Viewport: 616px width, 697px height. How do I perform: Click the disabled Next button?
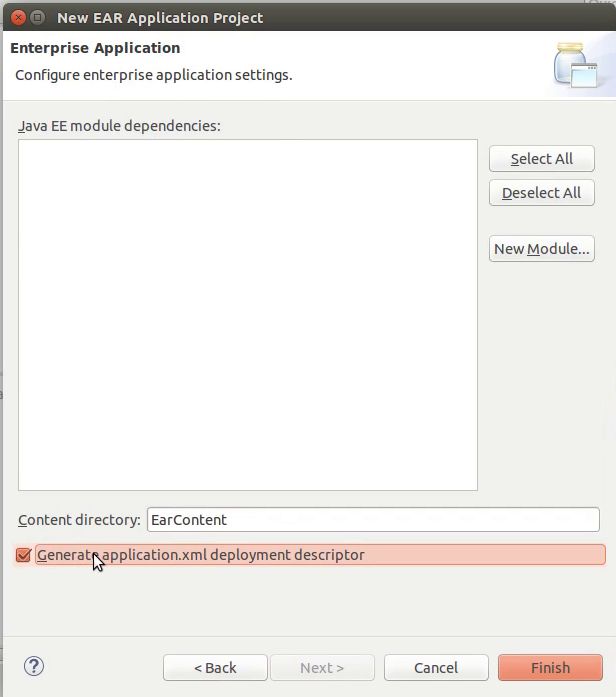322,668
